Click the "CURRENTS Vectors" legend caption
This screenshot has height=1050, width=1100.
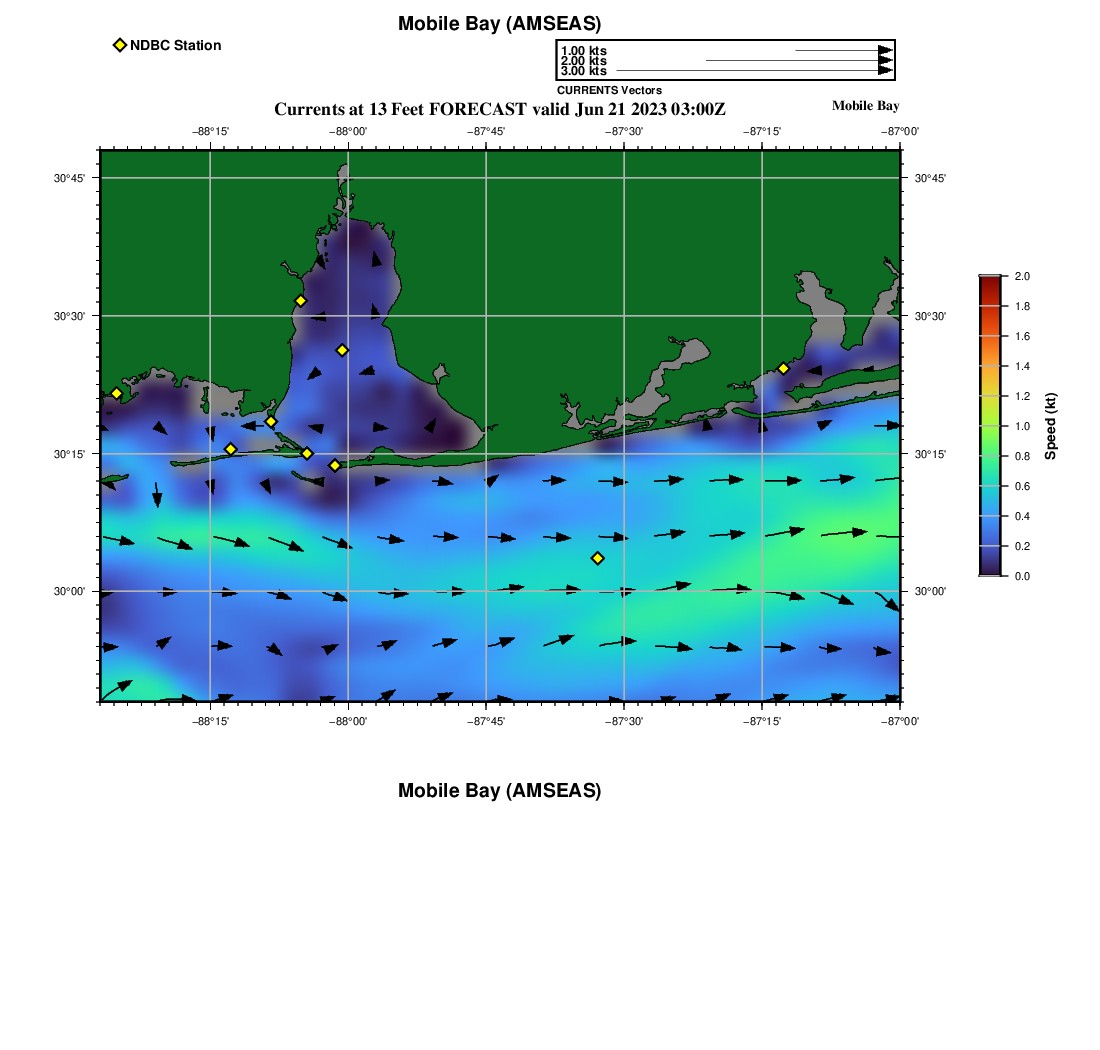(609, 90)
